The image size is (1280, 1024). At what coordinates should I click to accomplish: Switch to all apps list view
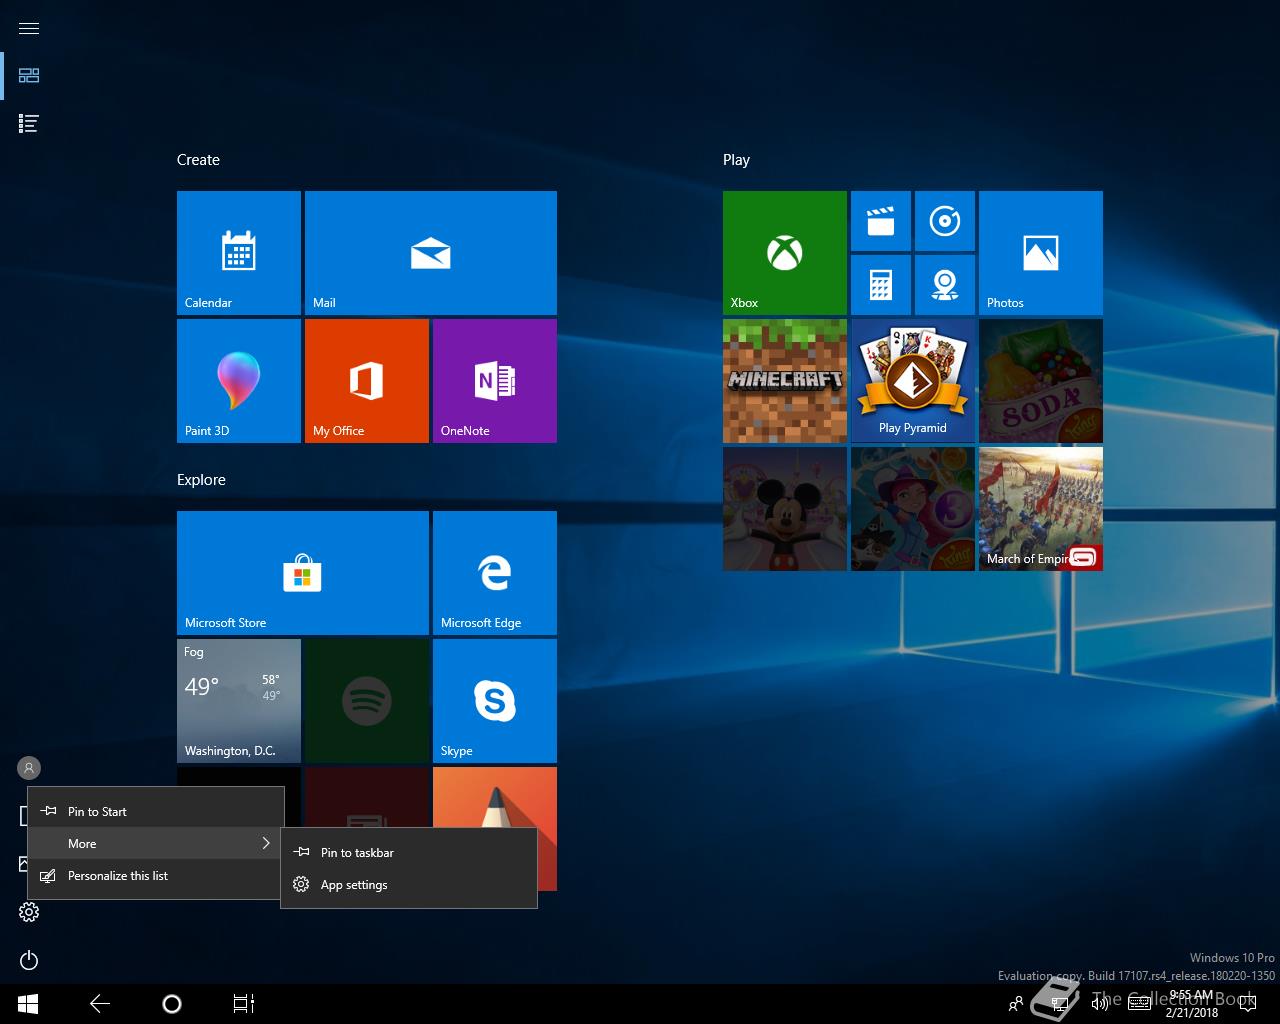coord(29,124)
